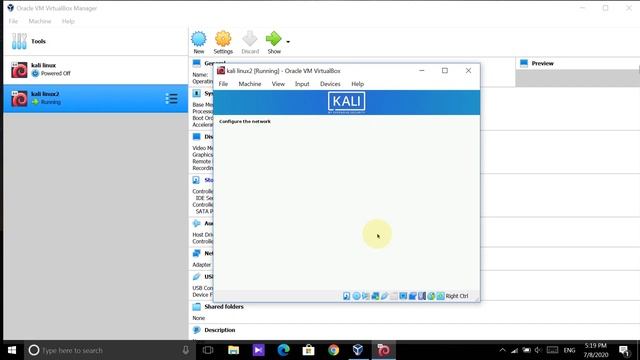Open Devices menu in kali linux2 window
The image size is (640, 360).
(x=330, y=84)
